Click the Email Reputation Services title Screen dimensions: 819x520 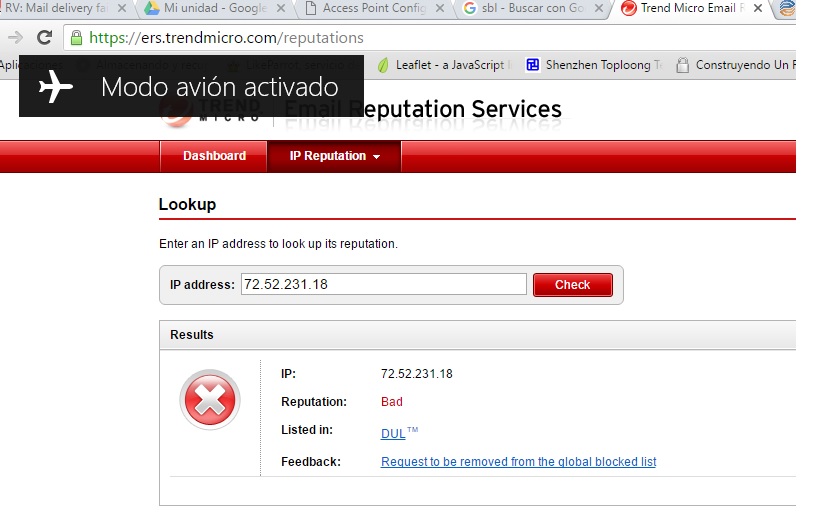coord(423,109)
